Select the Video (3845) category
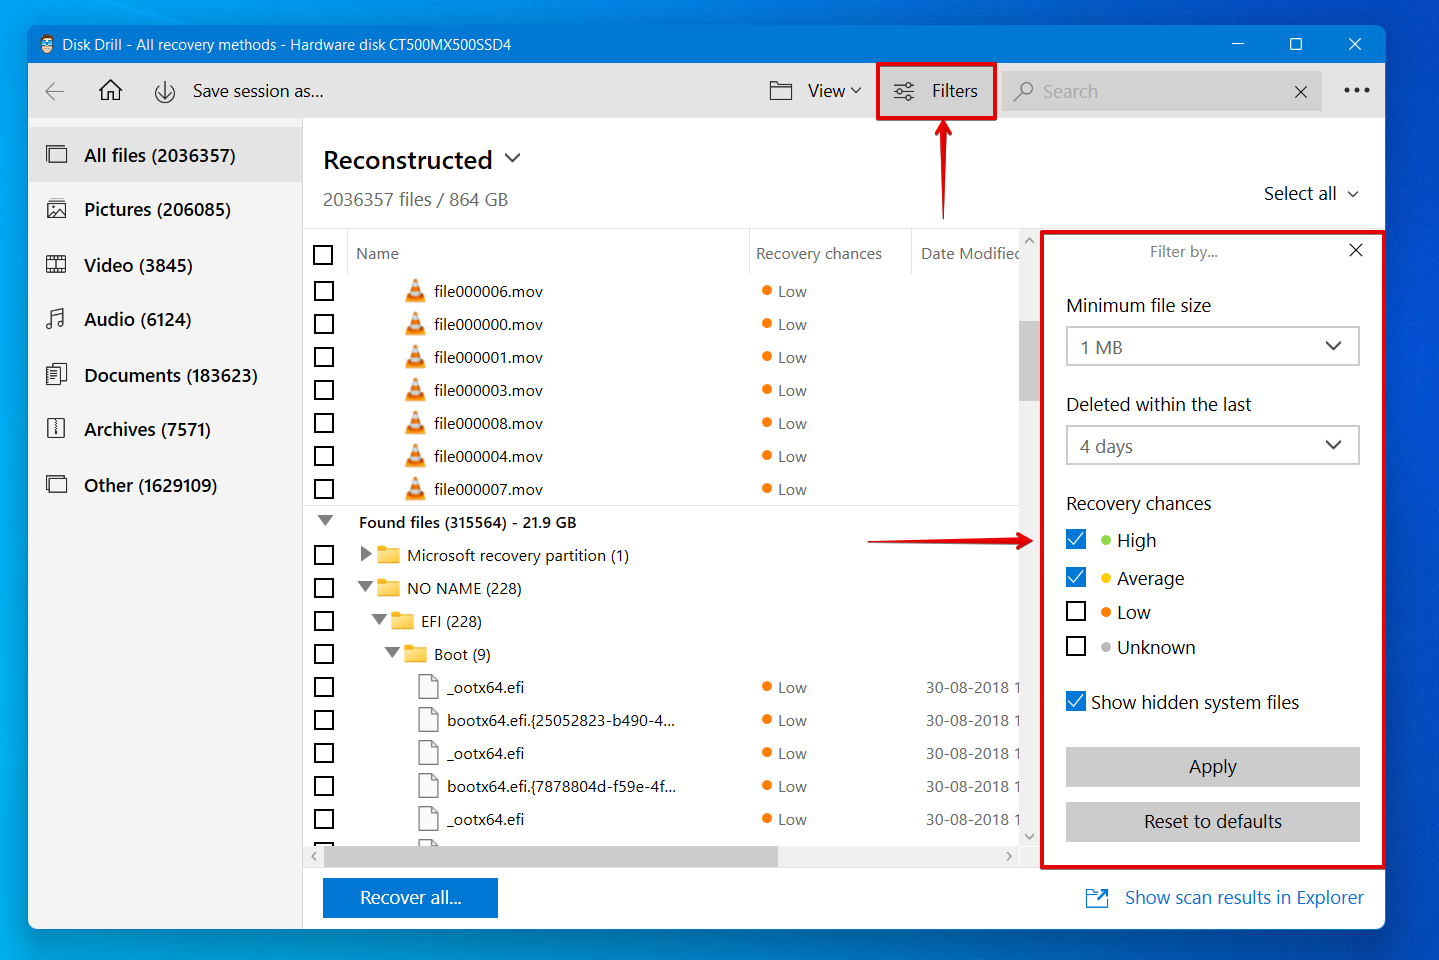1439x960 pixels. (165, 265)
